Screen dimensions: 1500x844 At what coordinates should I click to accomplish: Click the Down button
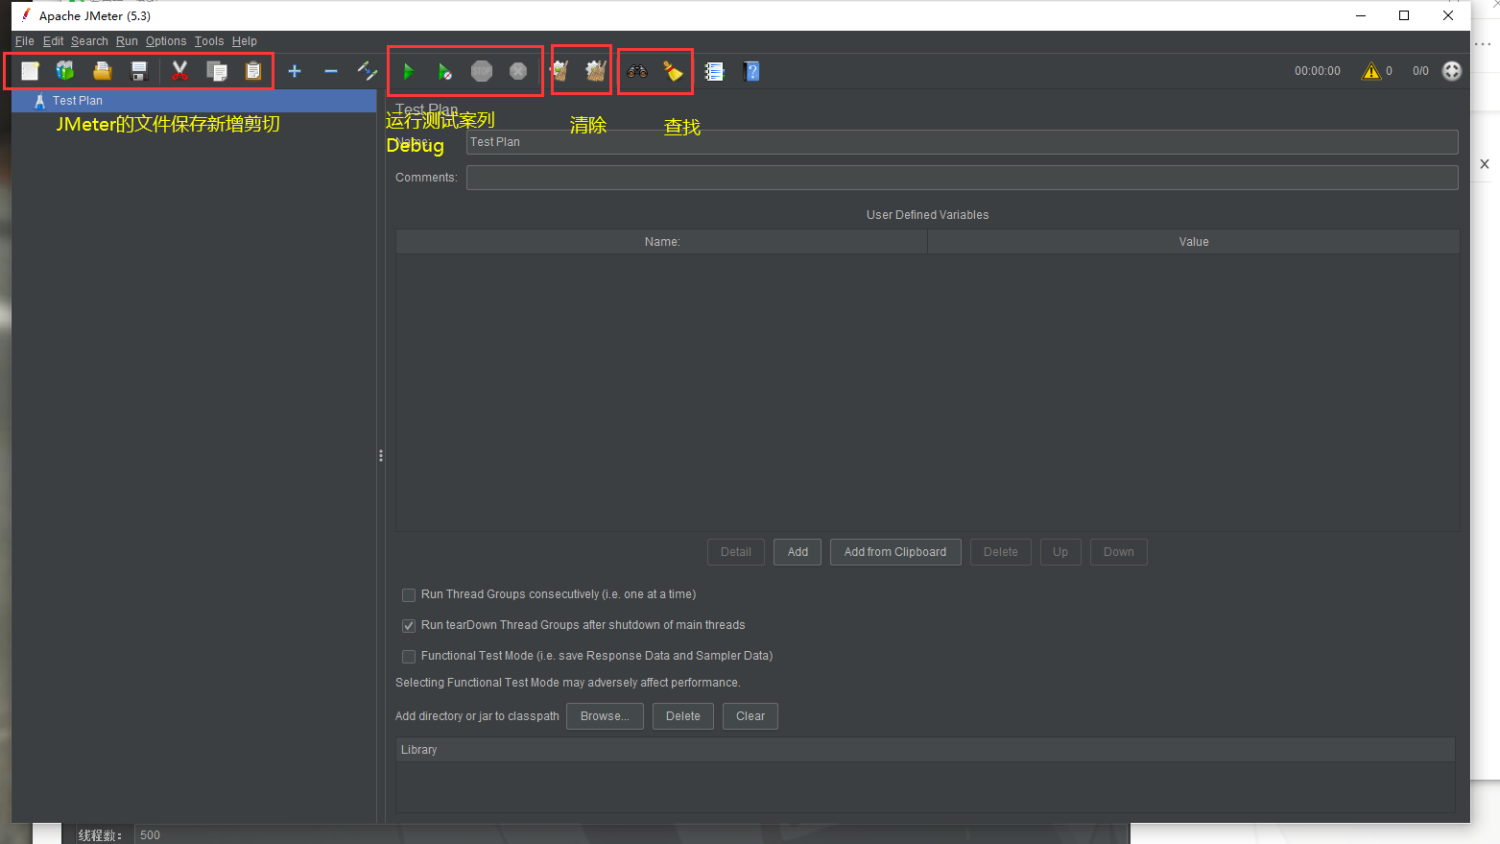point(1118,552)
